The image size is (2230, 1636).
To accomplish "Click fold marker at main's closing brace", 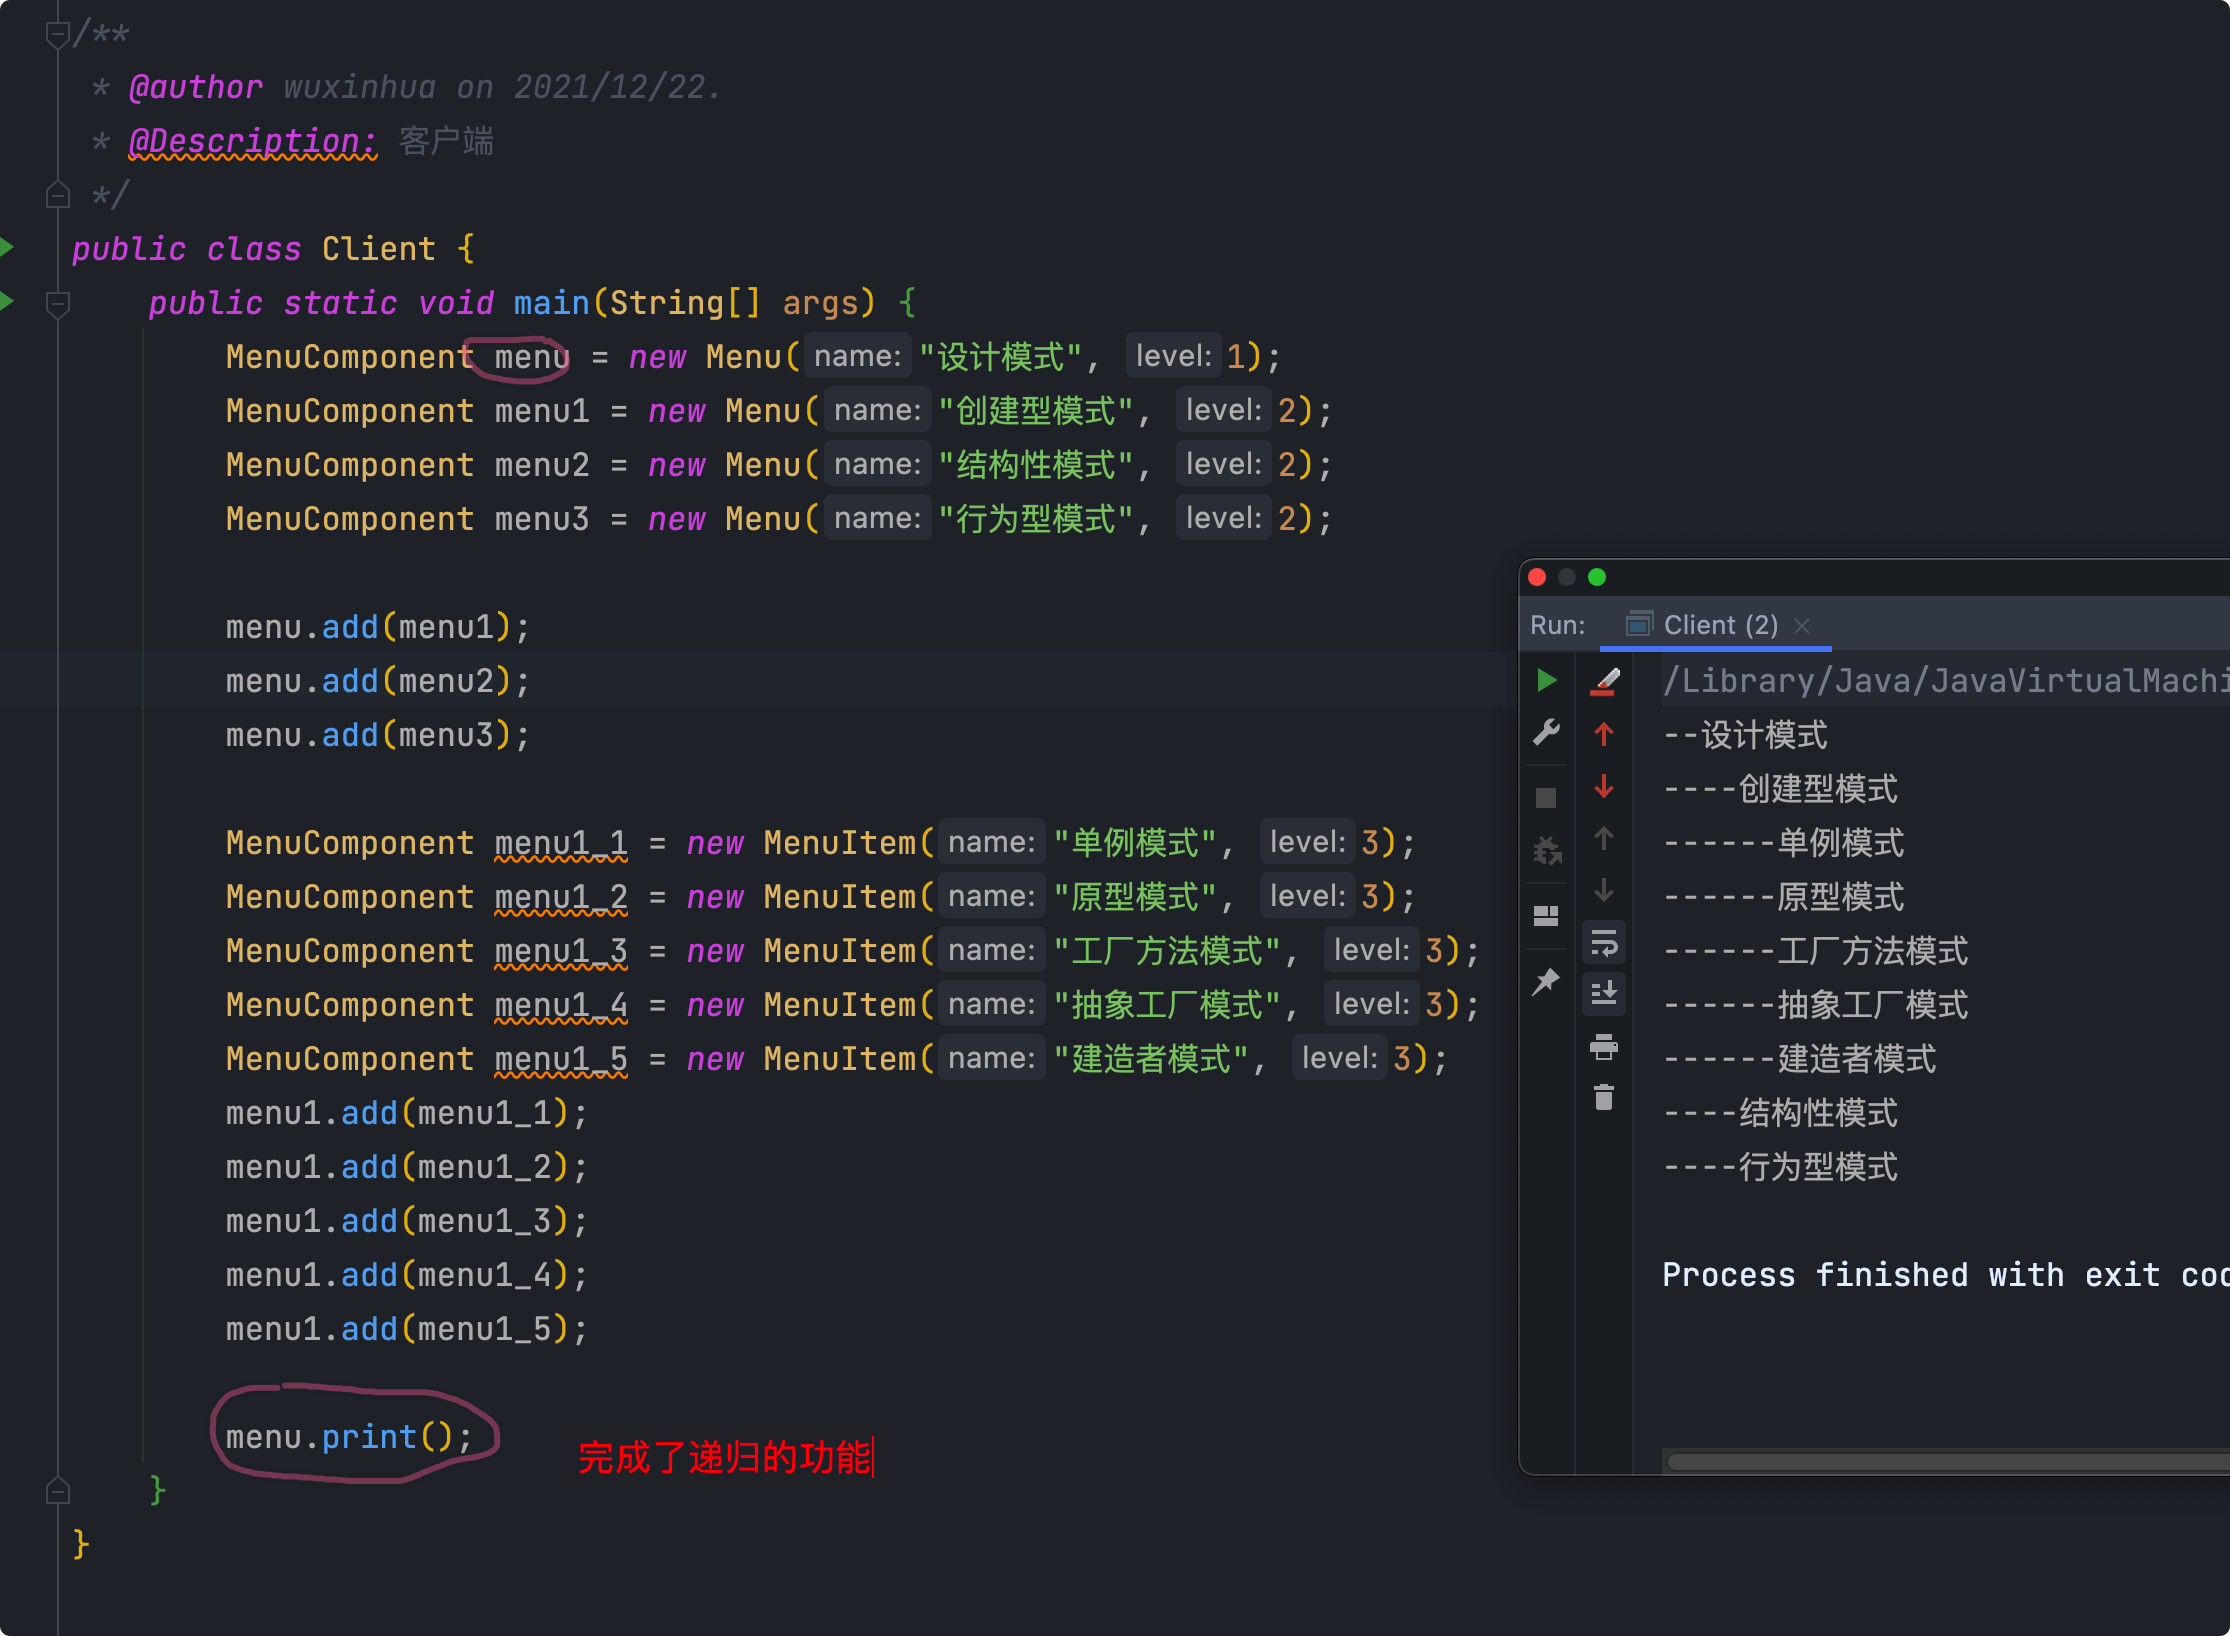I will (58, 1491).
